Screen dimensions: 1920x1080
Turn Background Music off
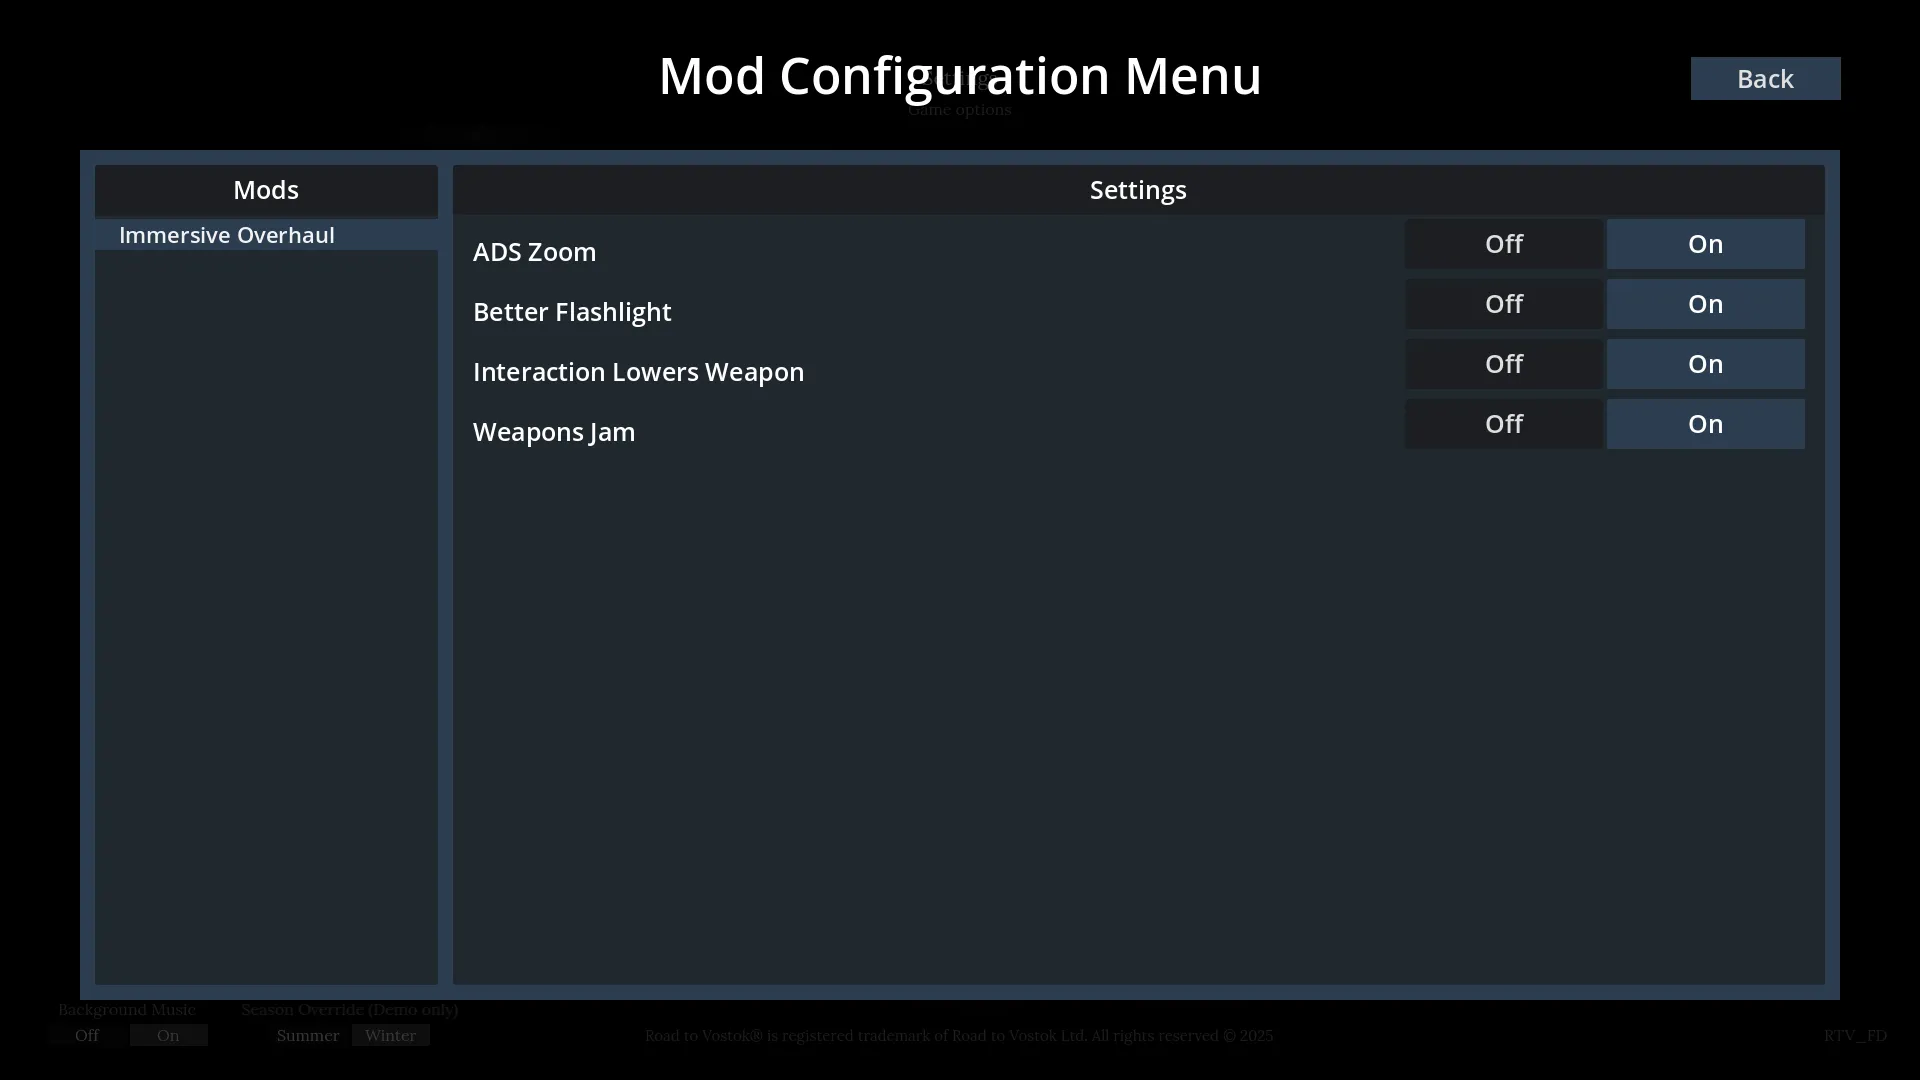point(87,1035)
